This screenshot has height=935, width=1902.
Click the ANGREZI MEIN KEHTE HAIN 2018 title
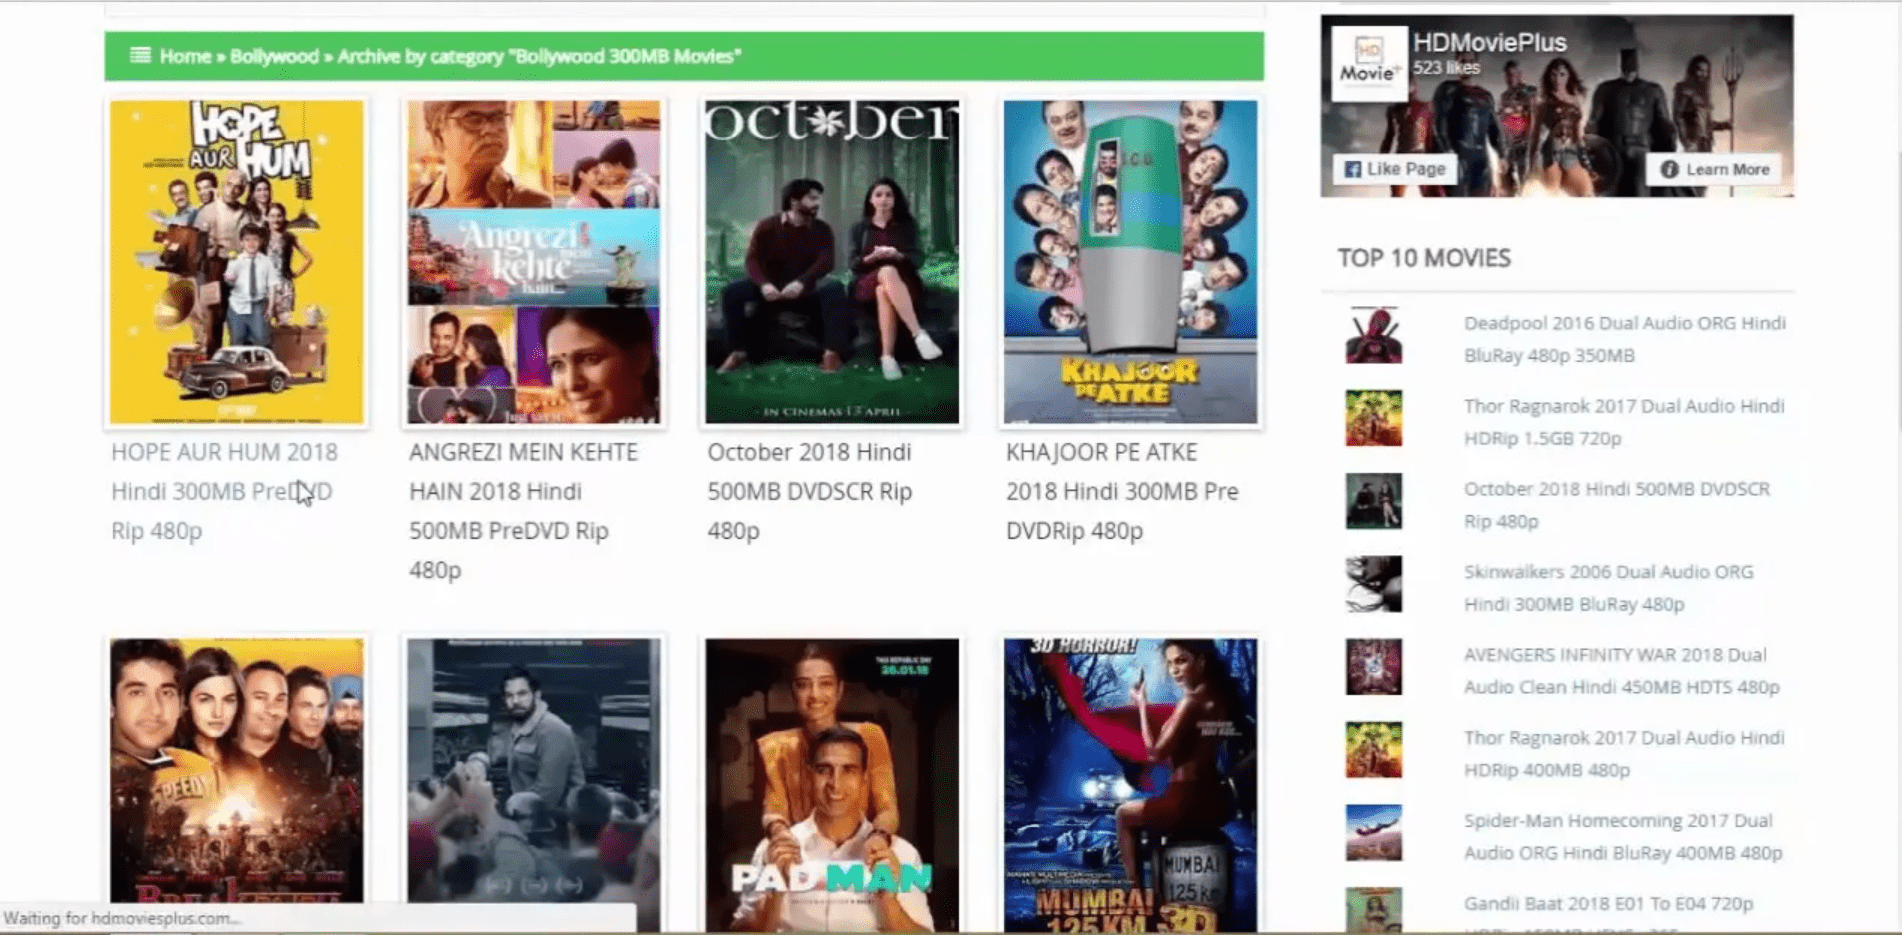click(x=523, y=511)
